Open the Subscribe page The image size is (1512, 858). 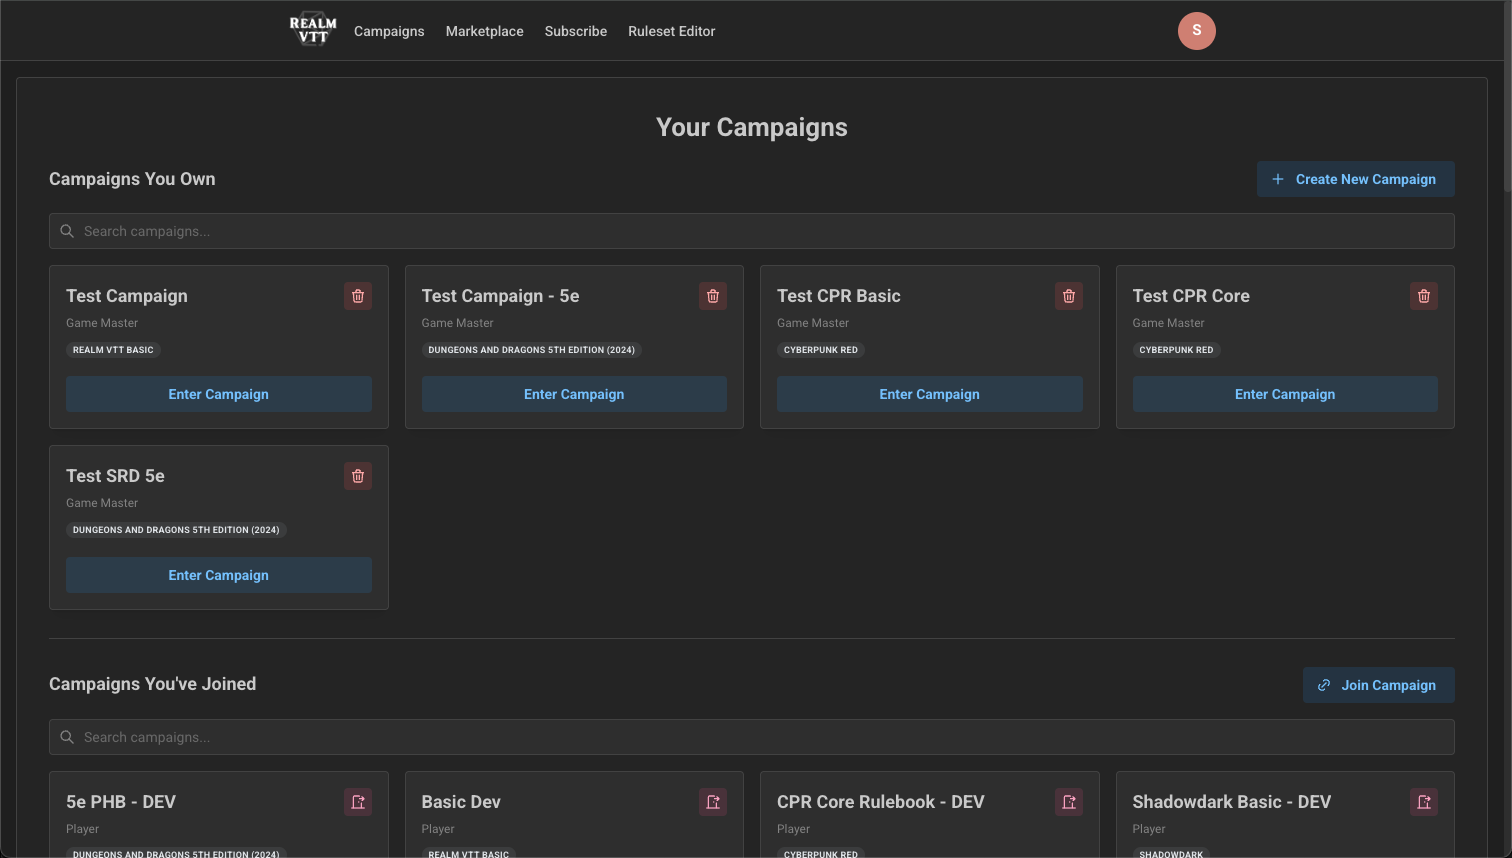coord(575,31)
